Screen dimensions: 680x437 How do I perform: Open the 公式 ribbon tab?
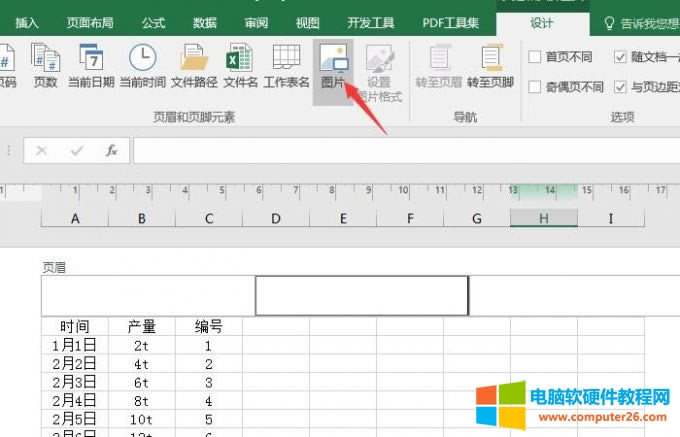(153, 22)
